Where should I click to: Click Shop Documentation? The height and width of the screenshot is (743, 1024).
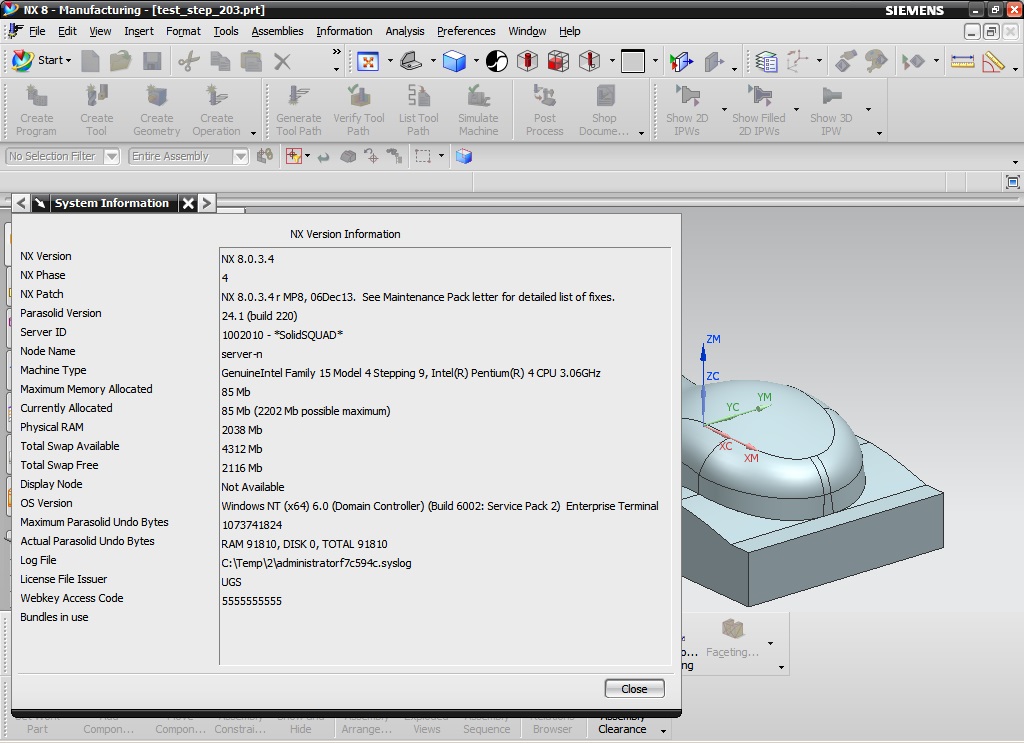pyautogui.click(x=604, y=110)
